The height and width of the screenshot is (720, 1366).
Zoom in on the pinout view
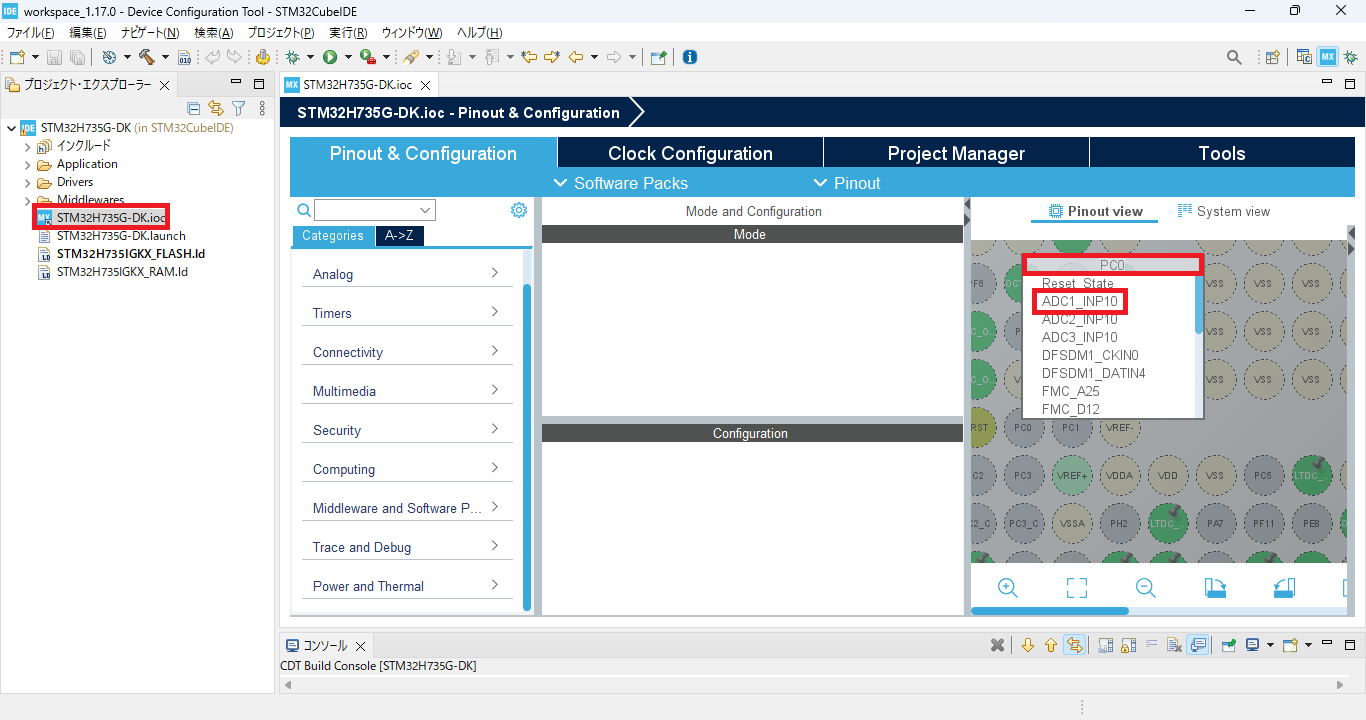(x=1007, y=588)
